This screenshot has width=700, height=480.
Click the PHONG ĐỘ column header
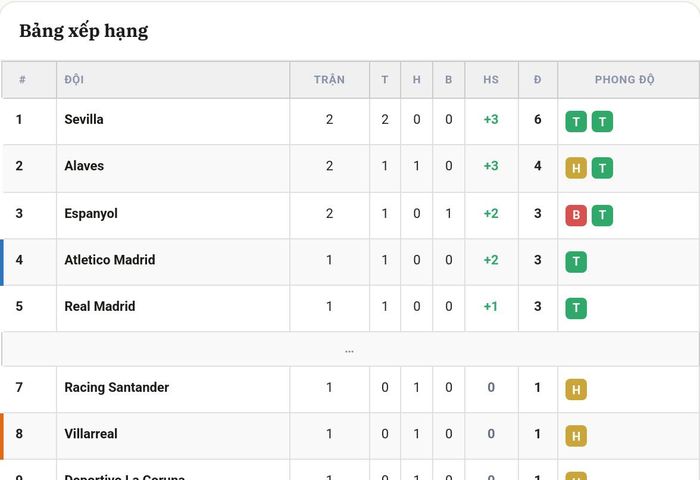(625, 79)
